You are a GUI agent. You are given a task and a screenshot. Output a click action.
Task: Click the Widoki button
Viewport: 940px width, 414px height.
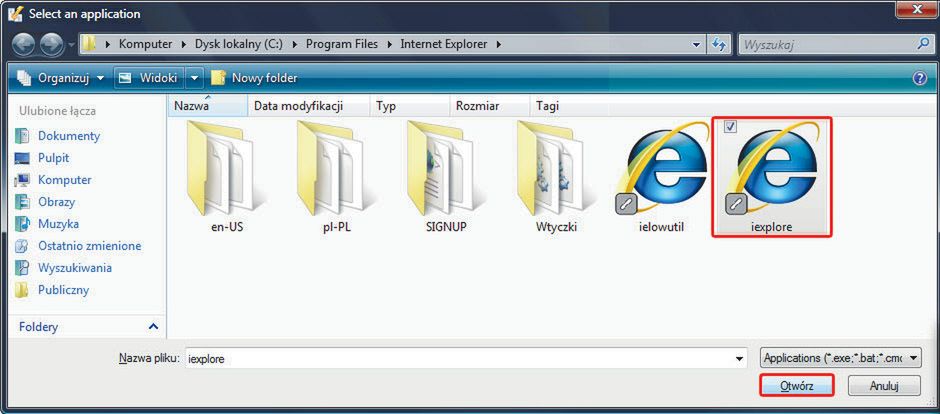150,78
